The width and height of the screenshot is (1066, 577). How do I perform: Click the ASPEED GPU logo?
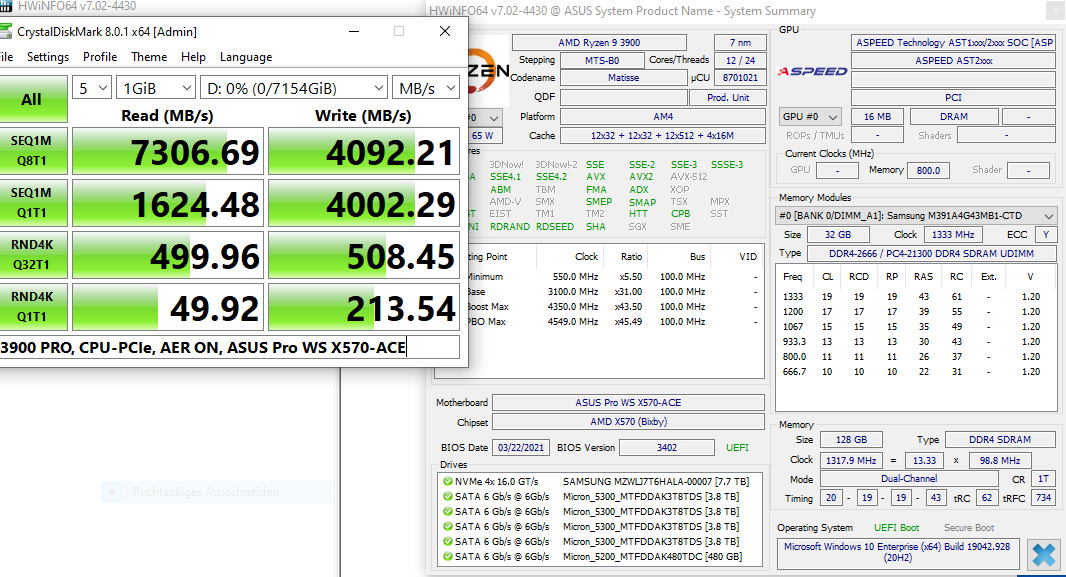[x=812, y=71]
